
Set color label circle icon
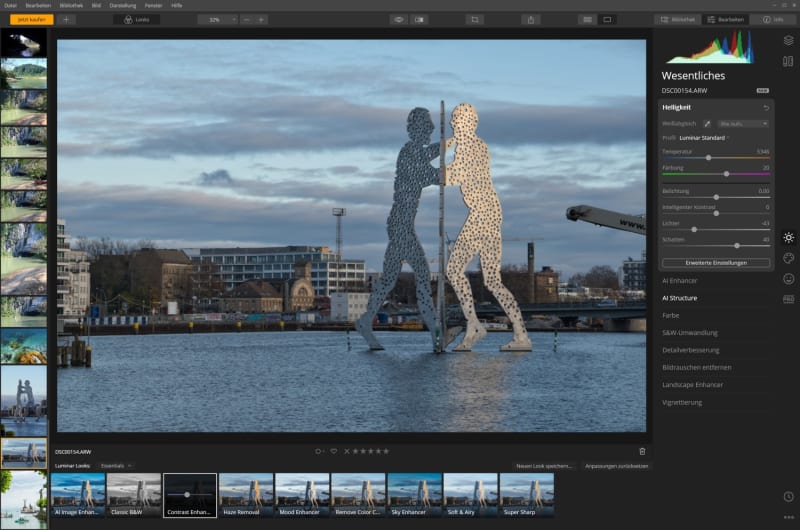[319, 451]
